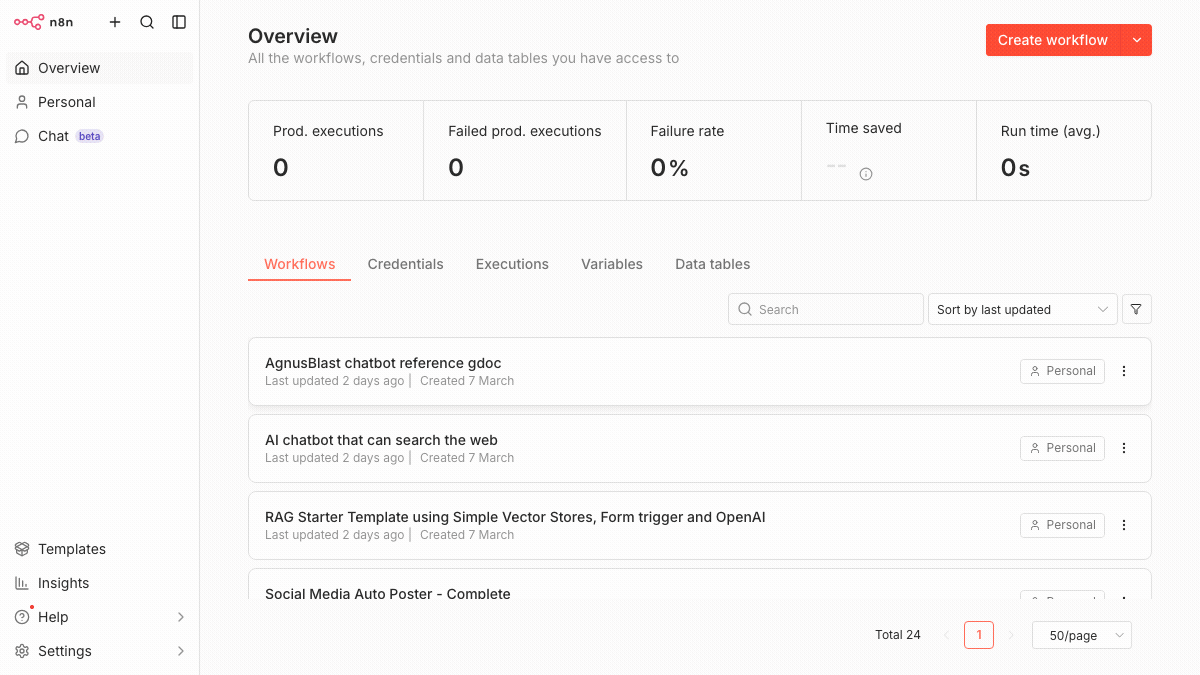This screenshot has width=1200, height=675.
Task: Open the filter icon beside the sort dropdown
Action: coord(1136,309)
